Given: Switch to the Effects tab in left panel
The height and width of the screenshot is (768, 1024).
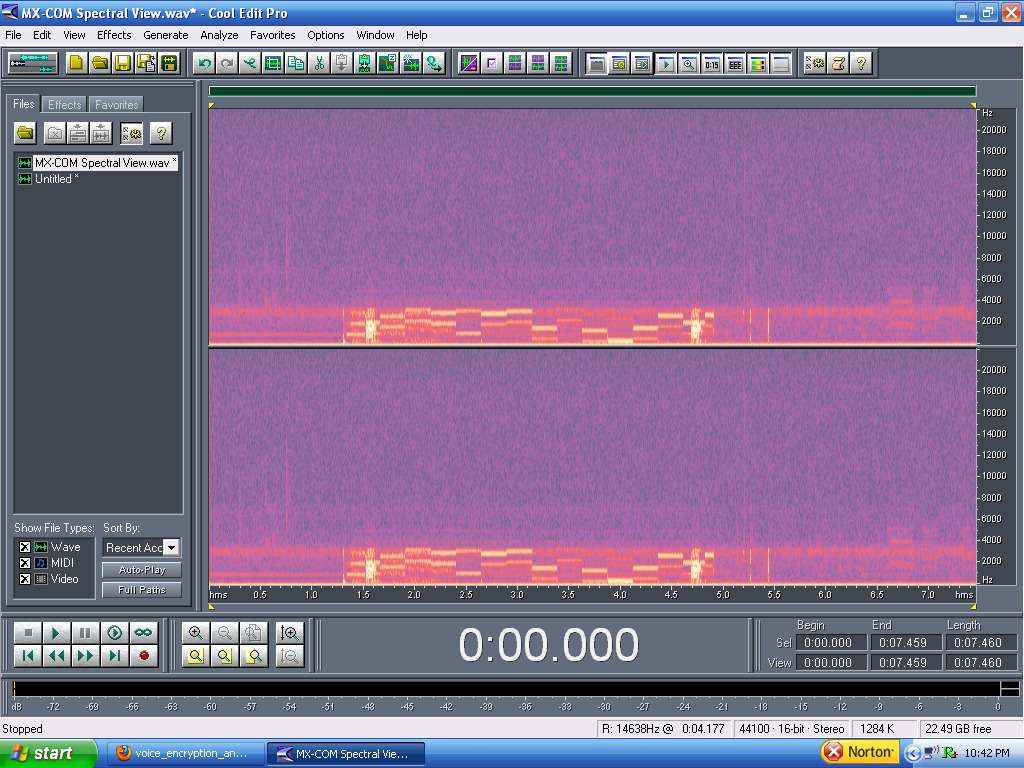Looking at the screenshot, I should [x=65, y=104].
